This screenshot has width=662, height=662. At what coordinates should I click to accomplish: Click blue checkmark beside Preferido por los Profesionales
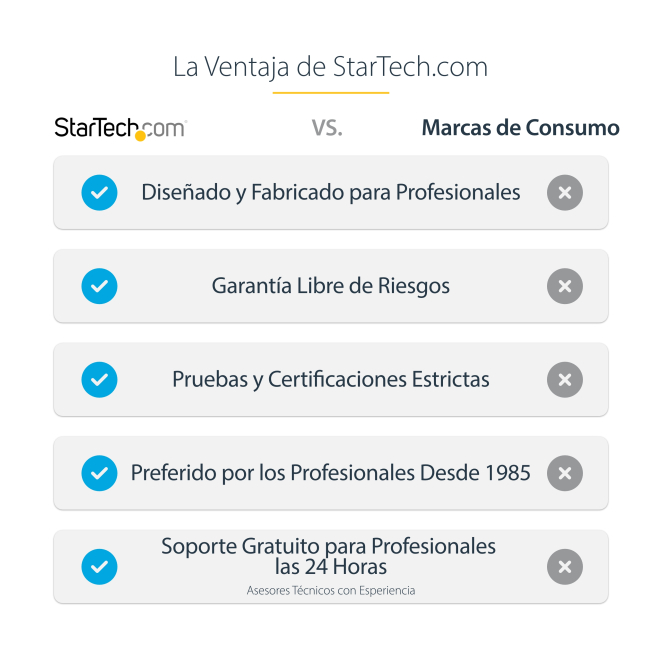coord(99,473)
